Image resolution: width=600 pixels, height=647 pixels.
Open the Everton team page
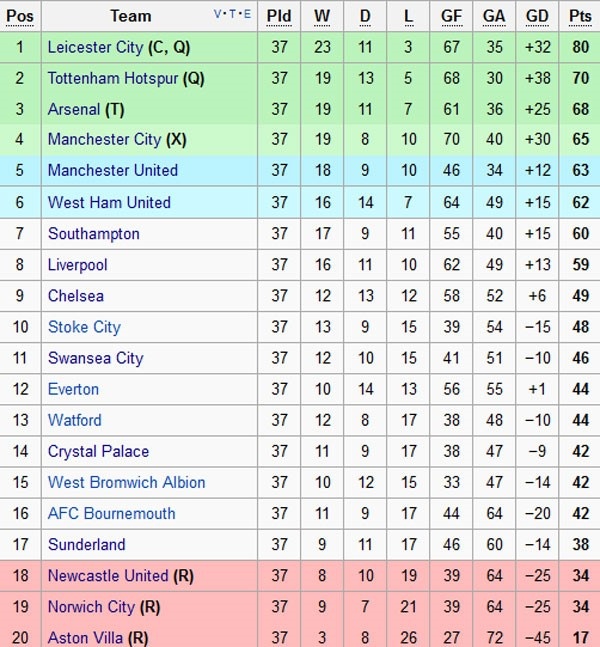tap(73, 389)
